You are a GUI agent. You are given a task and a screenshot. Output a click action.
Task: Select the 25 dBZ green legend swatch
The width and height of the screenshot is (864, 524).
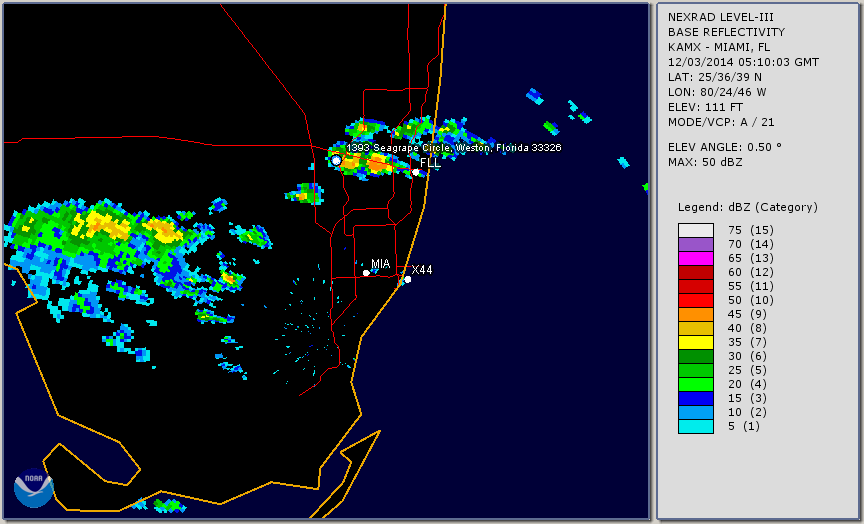[x=696, y=371]
